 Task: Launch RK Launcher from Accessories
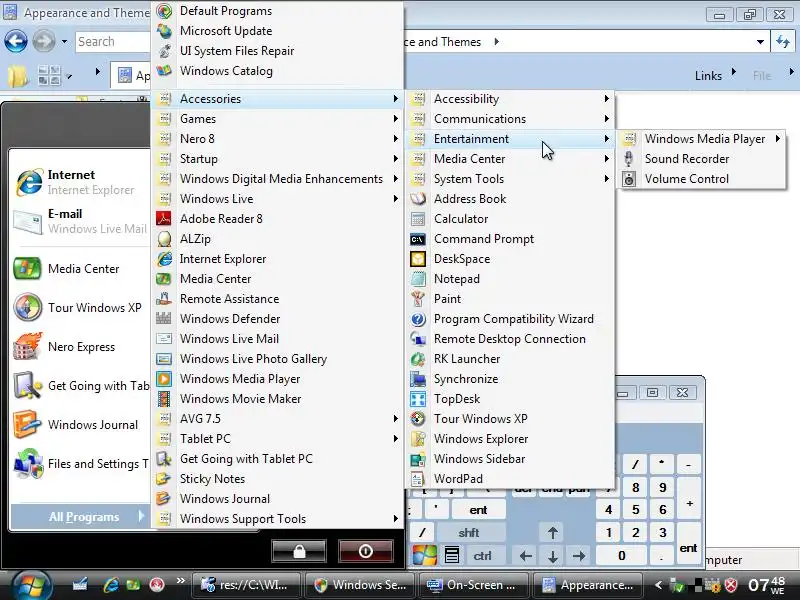(509, 359)
